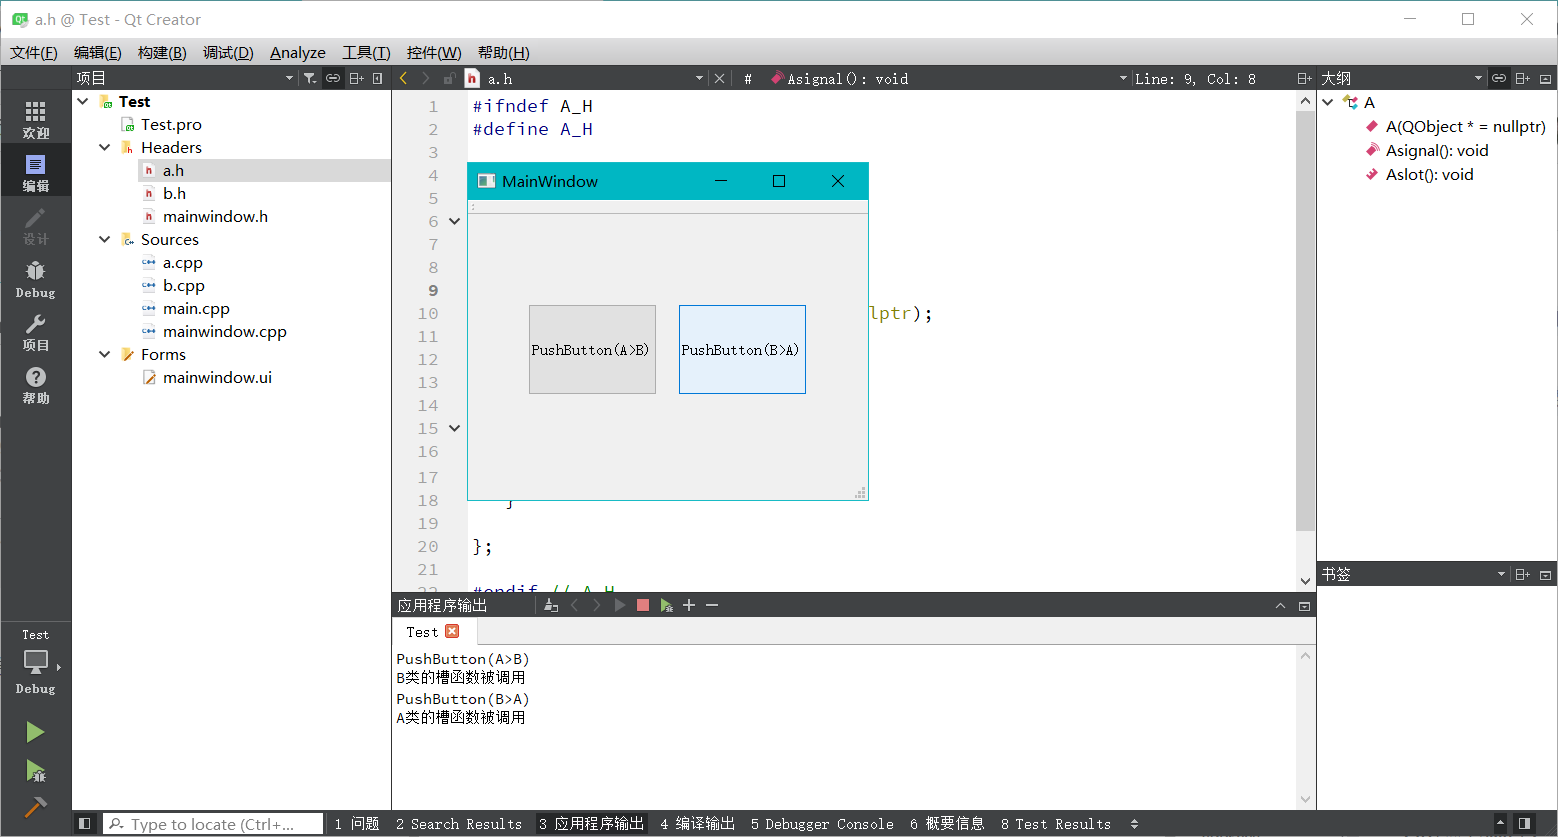Split the editor view
The width and height of the screenshot is (1558, 837).
[1304, 78]
